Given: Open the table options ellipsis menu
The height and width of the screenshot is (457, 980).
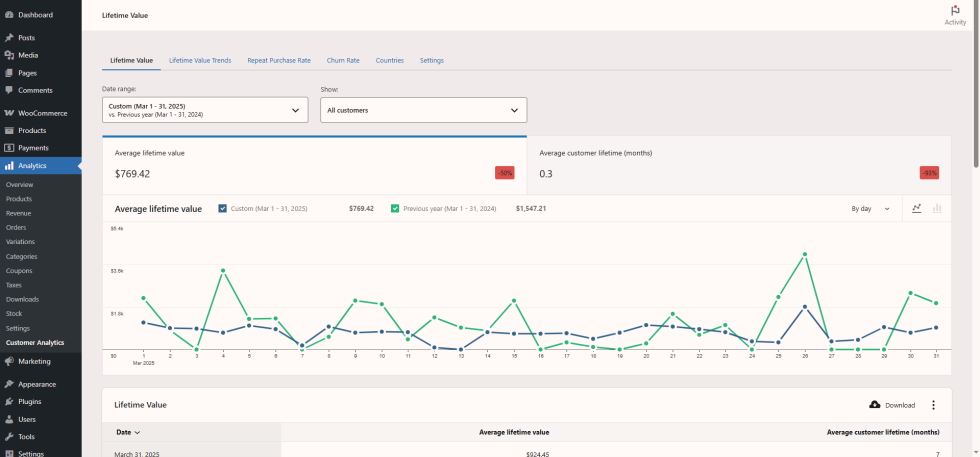Looking at the screenshot, I should point(933,405).
